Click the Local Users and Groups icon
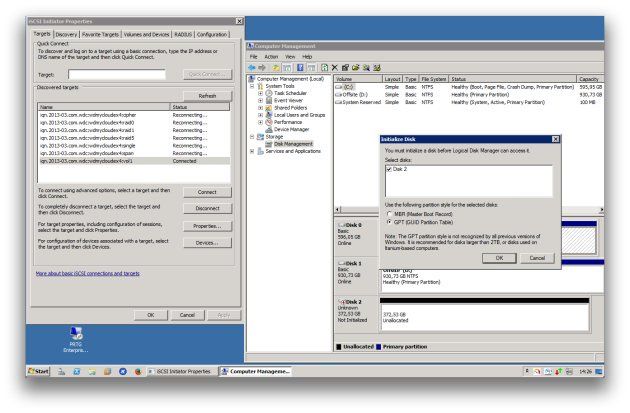The height and width of the screenshot is (413, 630). [x=269, y=115]
